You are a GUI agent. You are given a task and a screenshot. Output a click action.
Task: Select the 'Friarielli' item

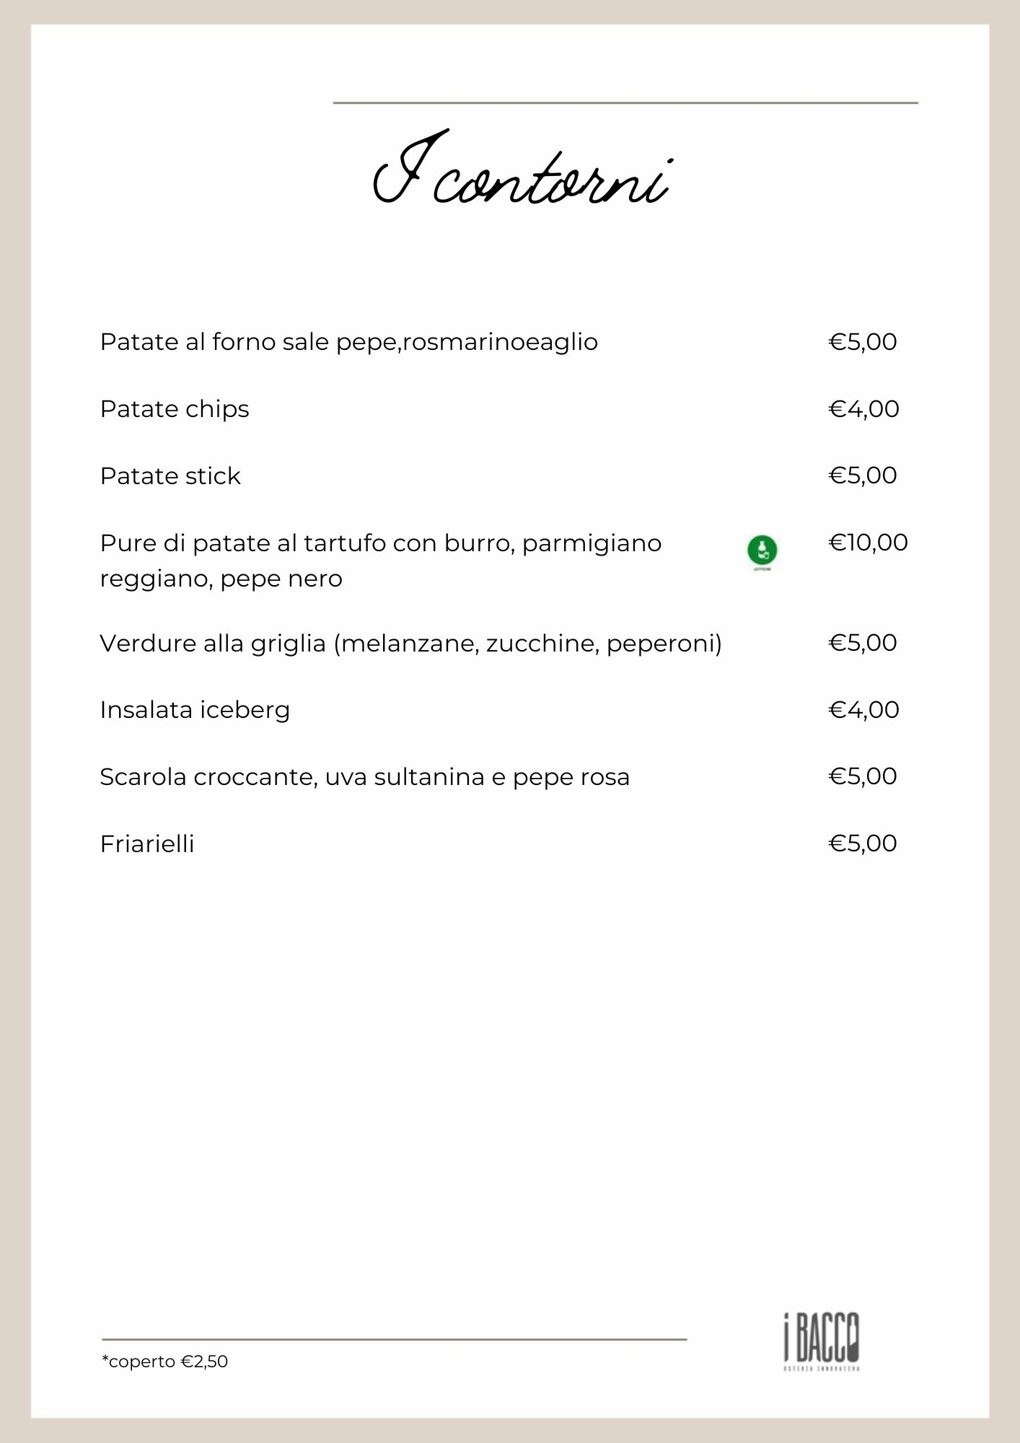147,844
